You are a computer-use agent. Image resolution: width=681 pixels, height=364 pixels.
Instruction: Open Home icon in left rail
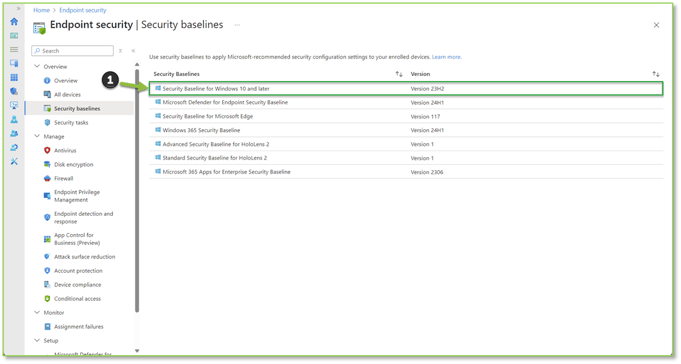tap(14, 22)
